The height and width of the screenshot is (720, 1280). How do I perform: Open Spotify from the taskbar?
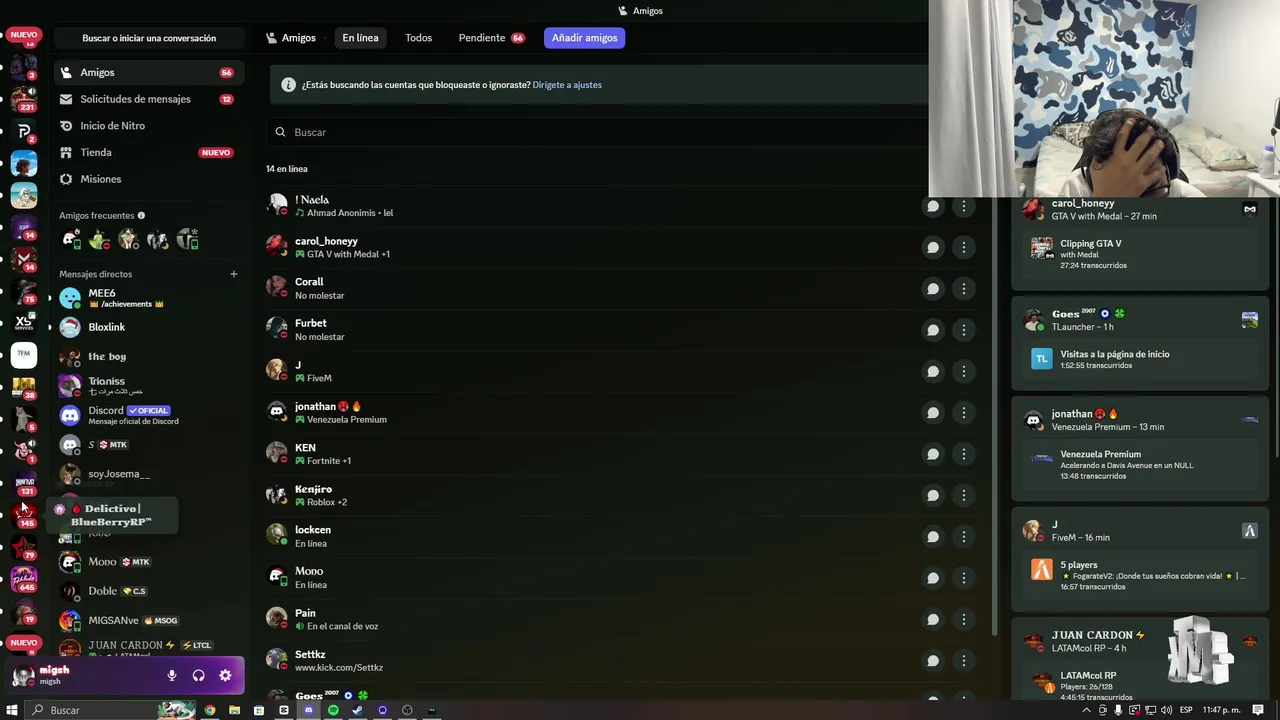tap(333, 710)
